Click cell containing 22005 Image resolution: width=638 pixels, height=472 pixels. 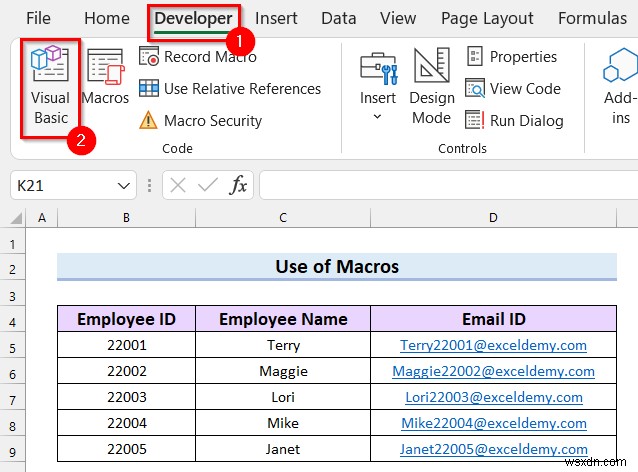pos(127,449)
